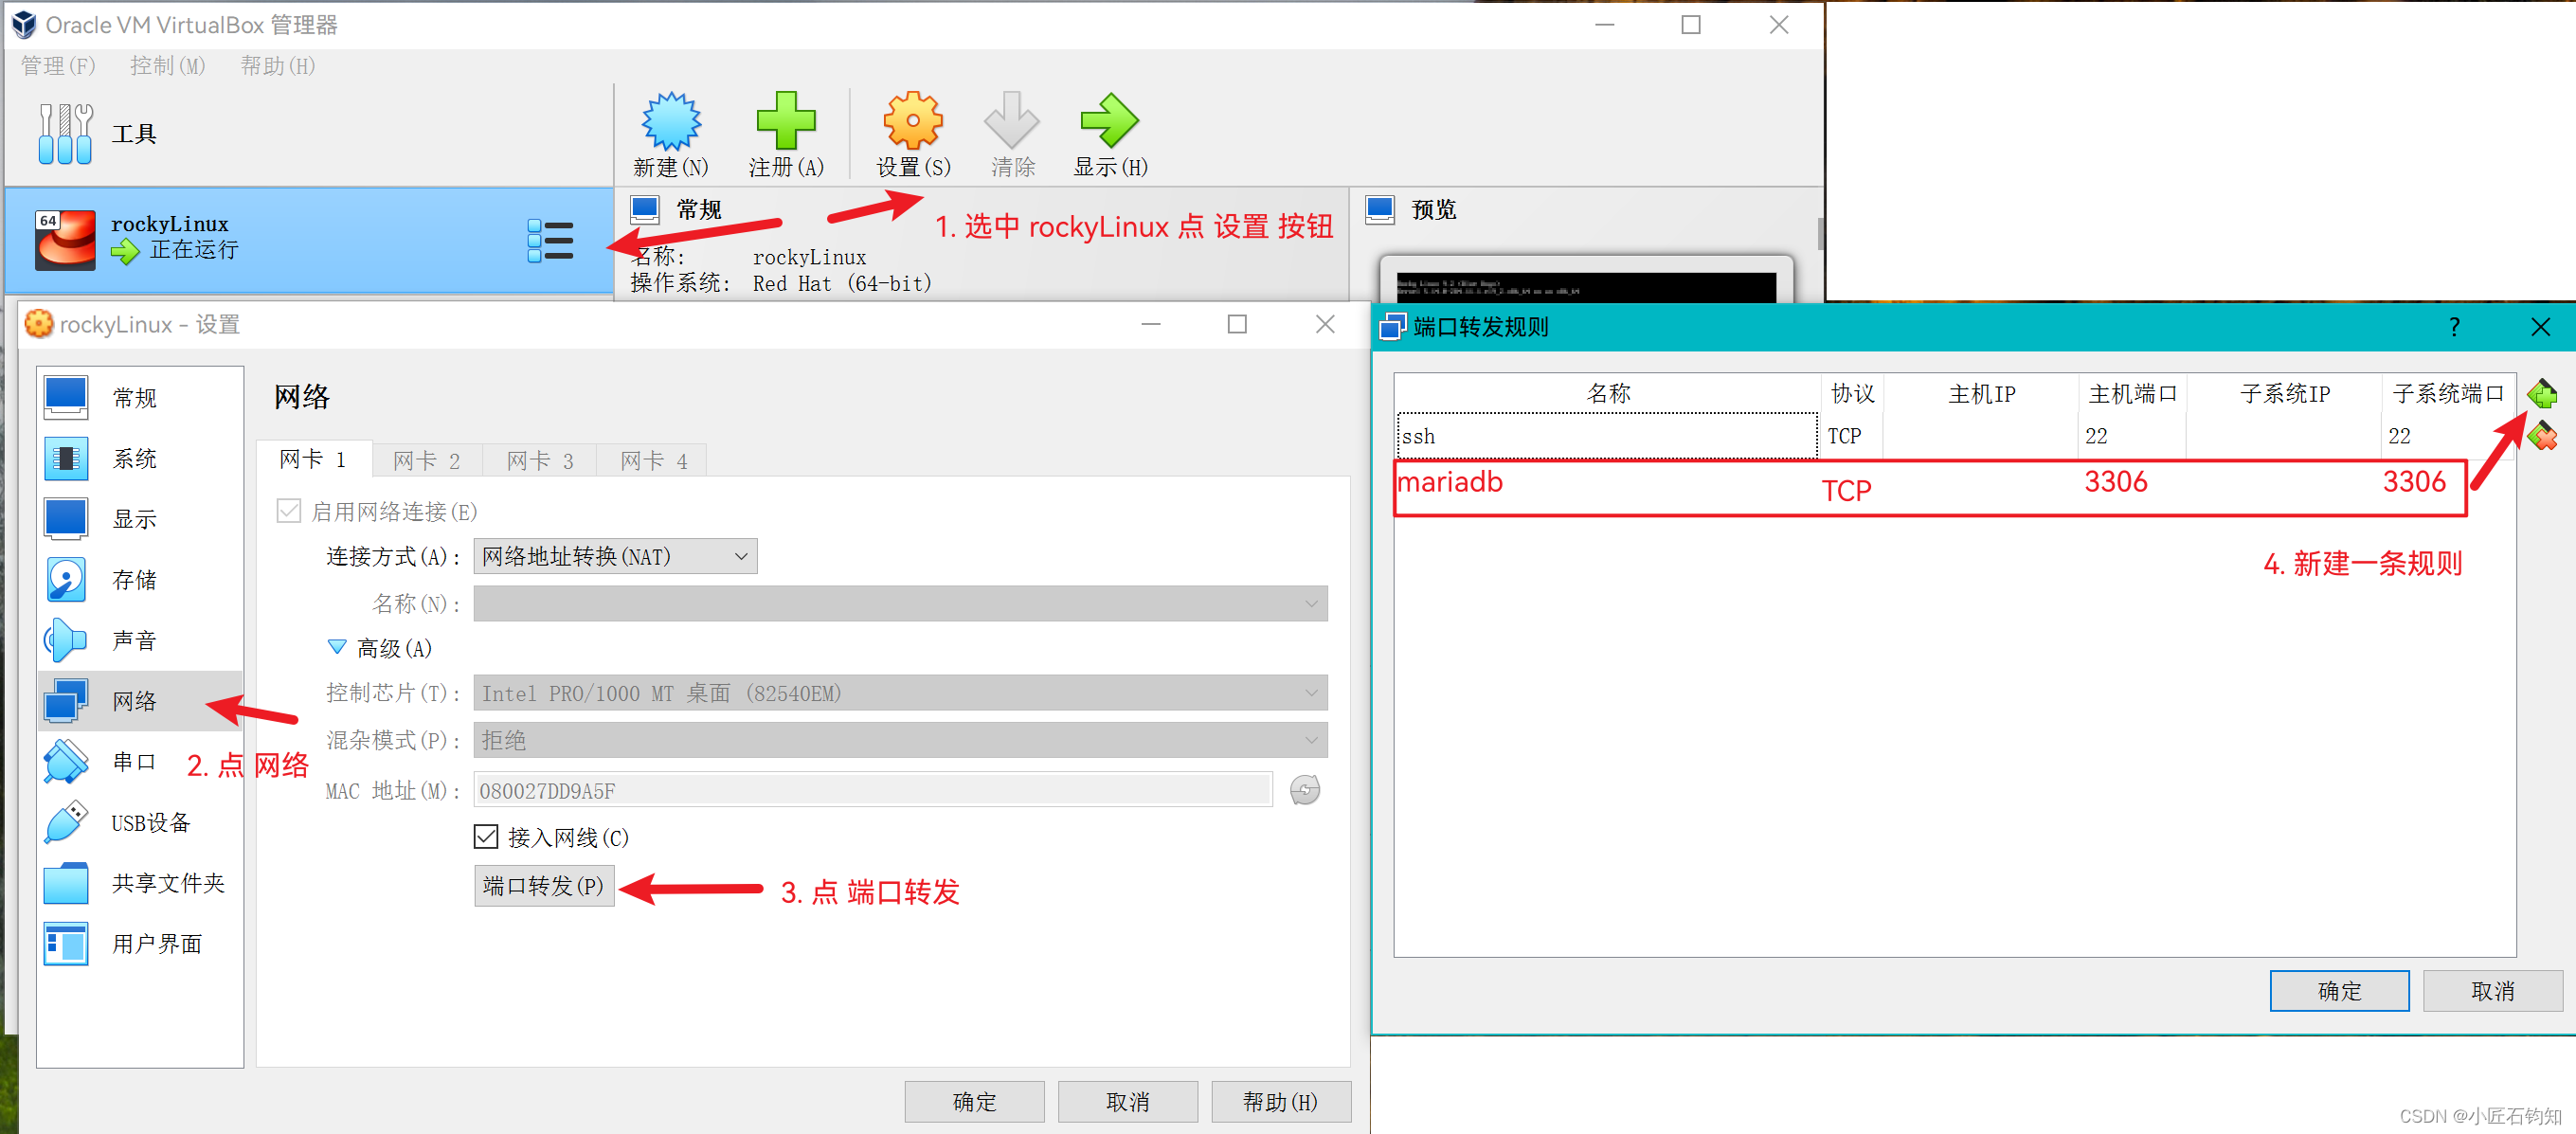Click MAC address input field
Image resolution: width=2576 pixels, height=1134 pixels.
click(873, 791)
